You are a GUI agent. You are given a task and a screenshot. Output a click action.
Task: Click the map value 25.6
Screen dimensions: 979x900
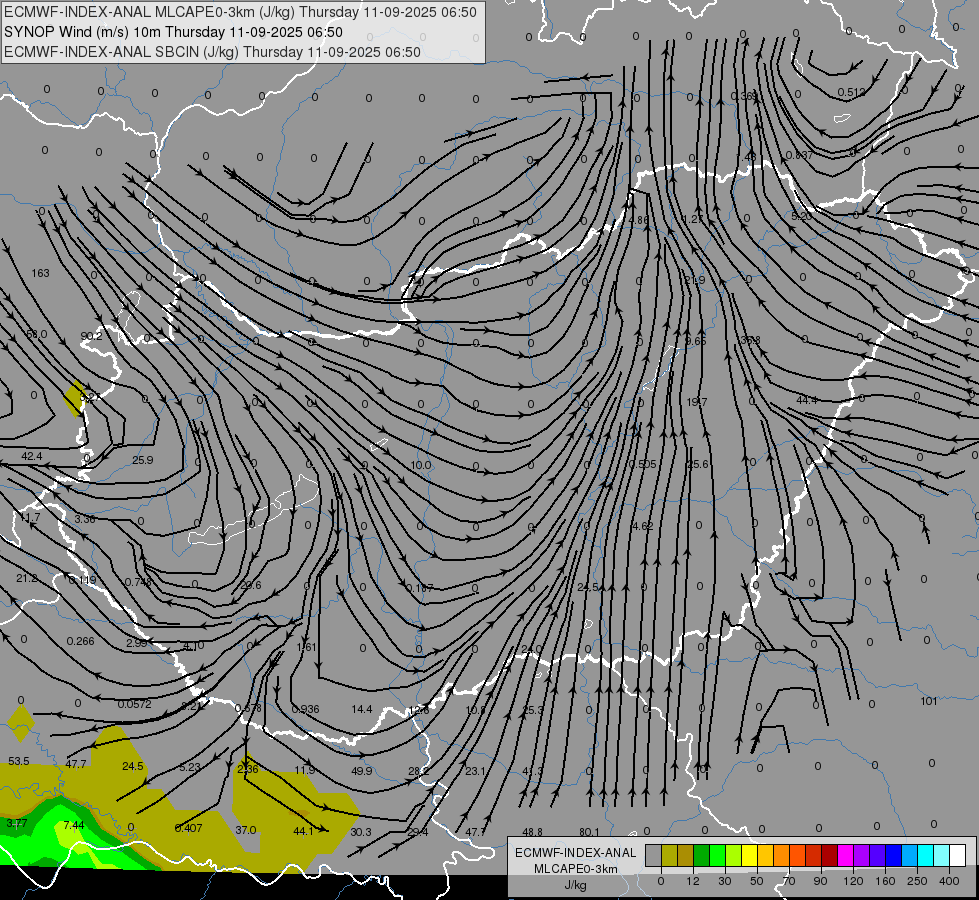(x=698, y=465)
